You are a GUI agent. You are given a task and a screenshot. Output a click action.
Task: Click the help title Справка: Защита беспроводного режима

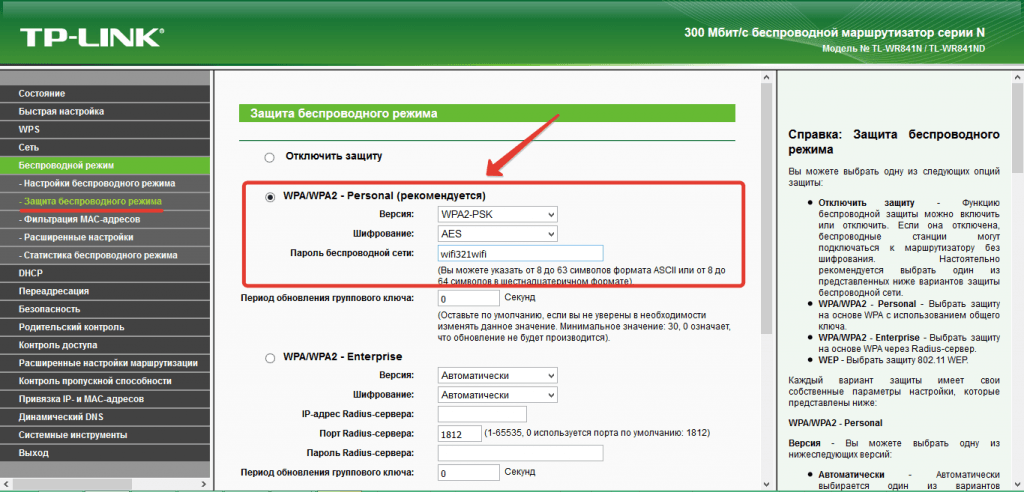point(894,142)
